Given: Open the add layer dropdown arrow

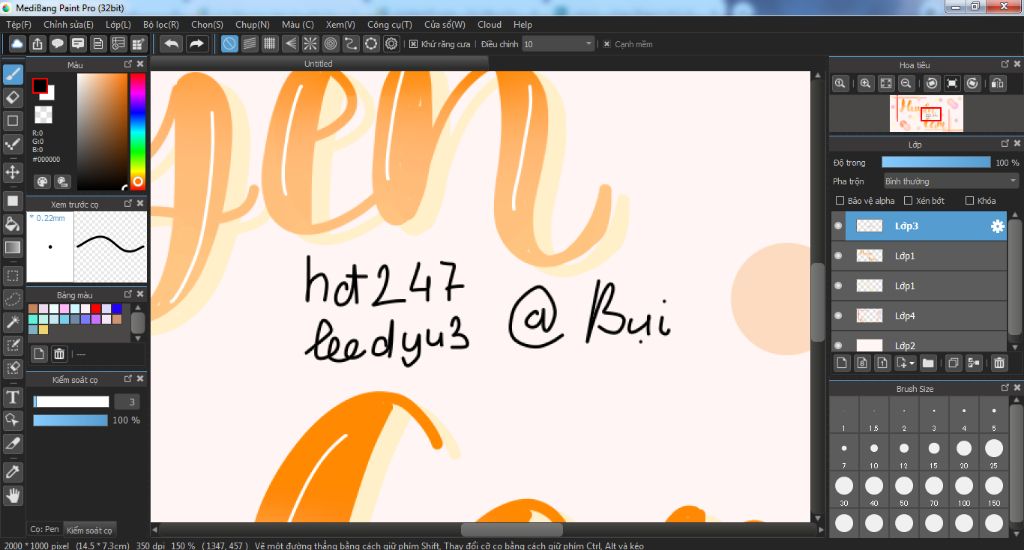Looking at the screenshot, I should [x=912, y=363].
